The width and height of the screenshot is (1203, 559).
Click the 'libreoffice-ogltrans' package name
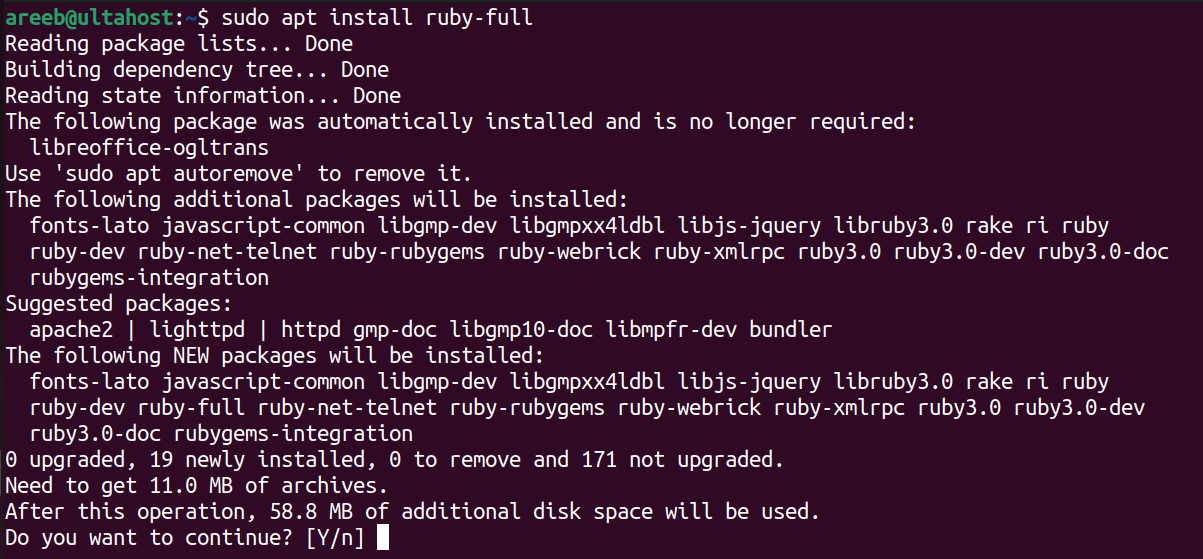[149, 148]
